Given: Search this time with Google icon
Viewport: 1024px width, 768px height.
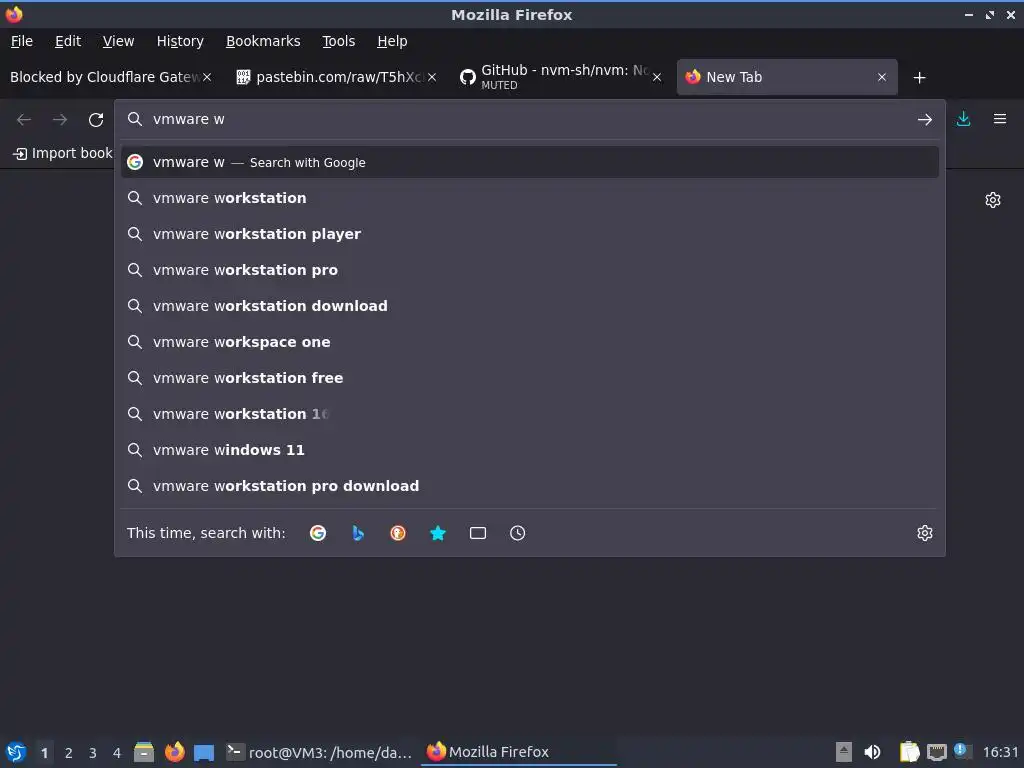Looking at the screenshot, I should pyautogui.click(x=318, y=533).
